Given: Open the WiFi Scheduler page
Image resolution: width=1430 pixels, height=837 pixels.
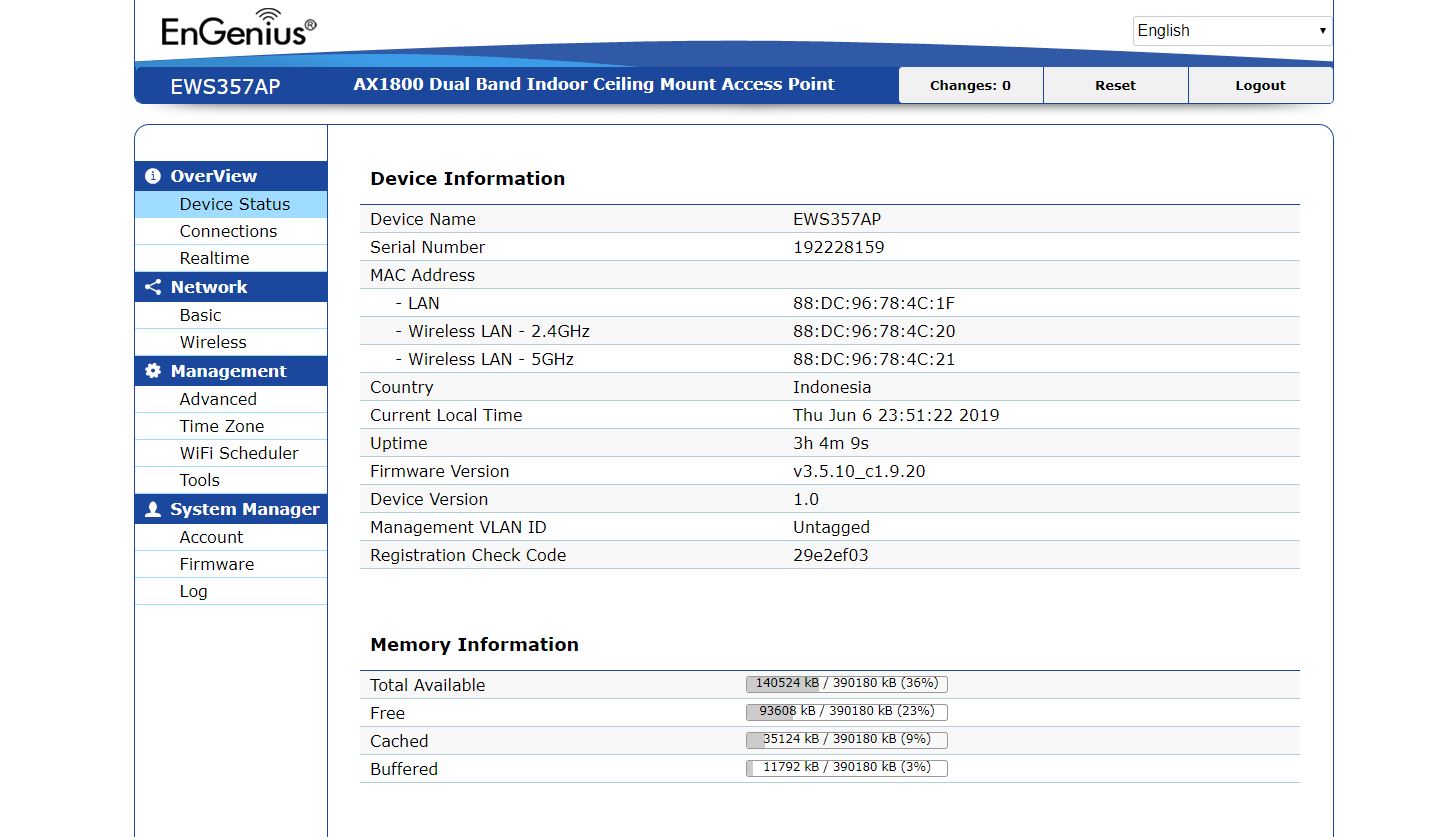Looking at the screenshot, I should click(x=231, y=453).
